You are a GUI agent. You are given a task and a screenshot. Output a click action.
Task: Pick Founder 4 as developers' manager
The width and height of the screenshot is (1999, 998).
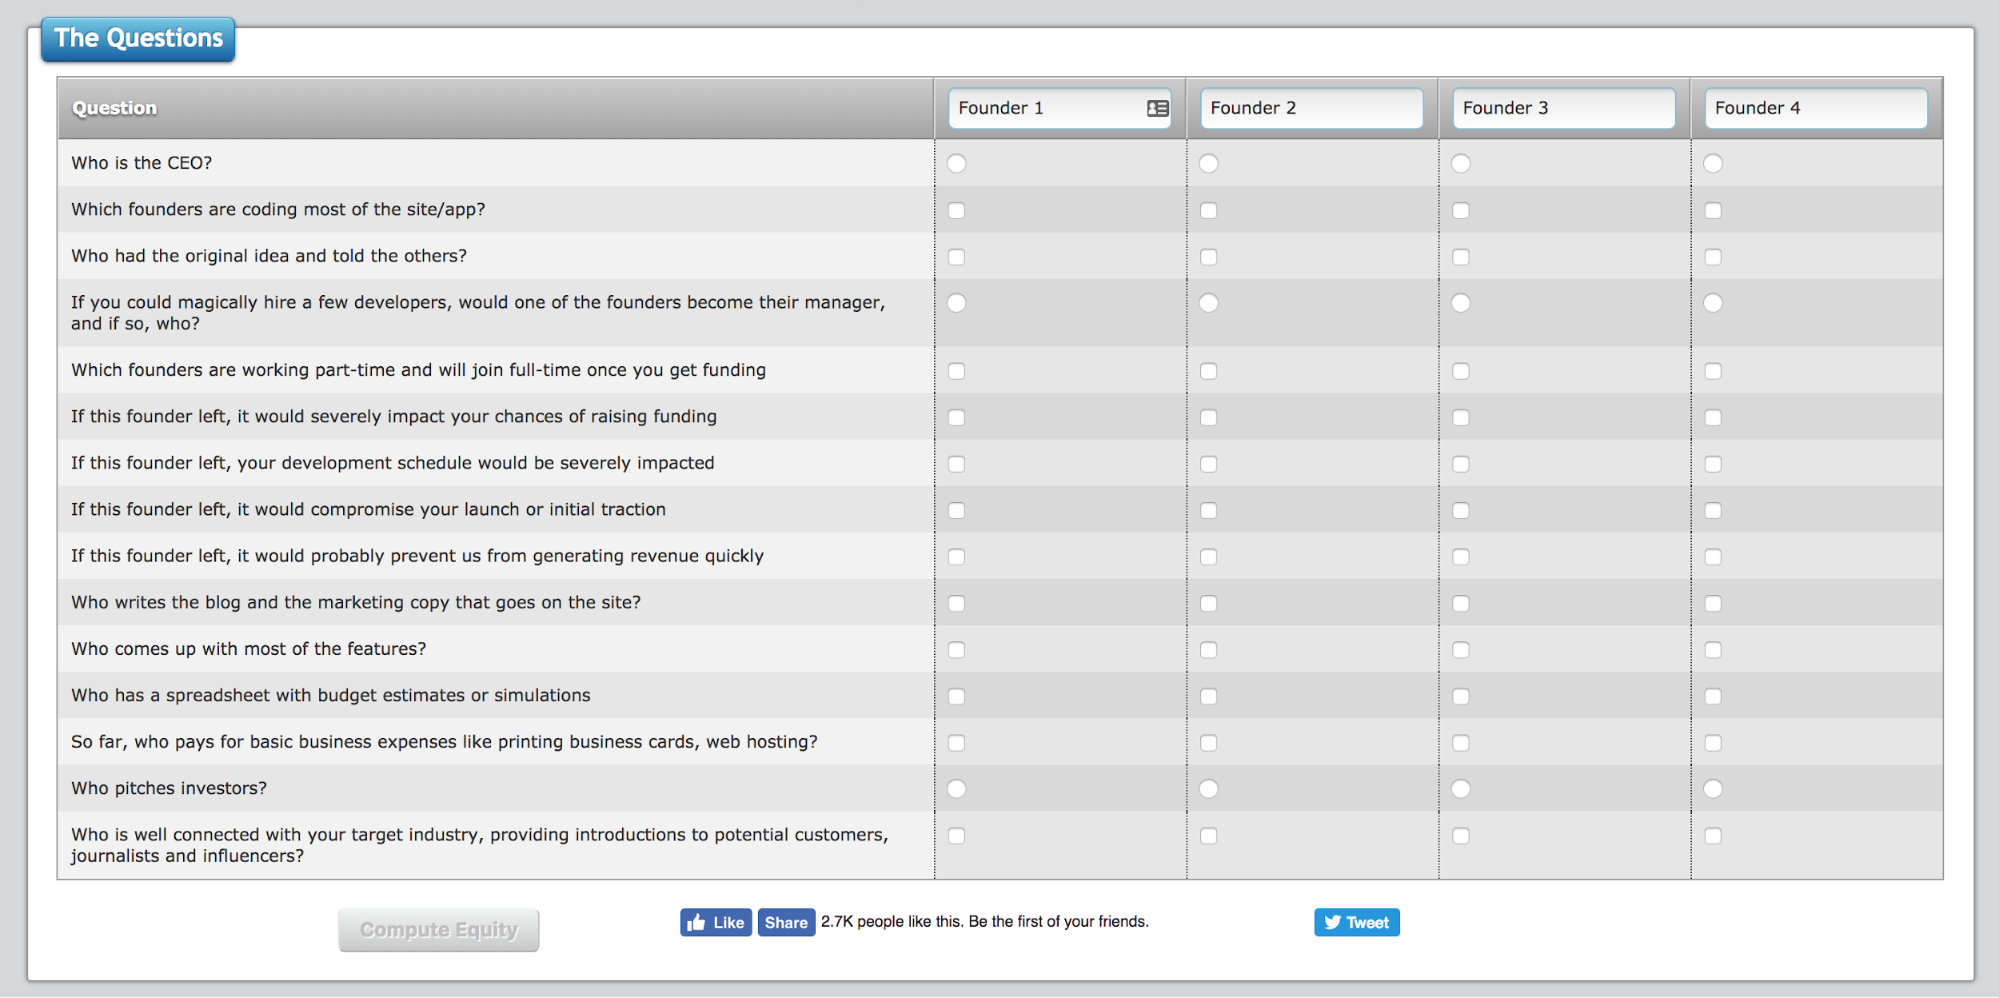coord(1713,303)
